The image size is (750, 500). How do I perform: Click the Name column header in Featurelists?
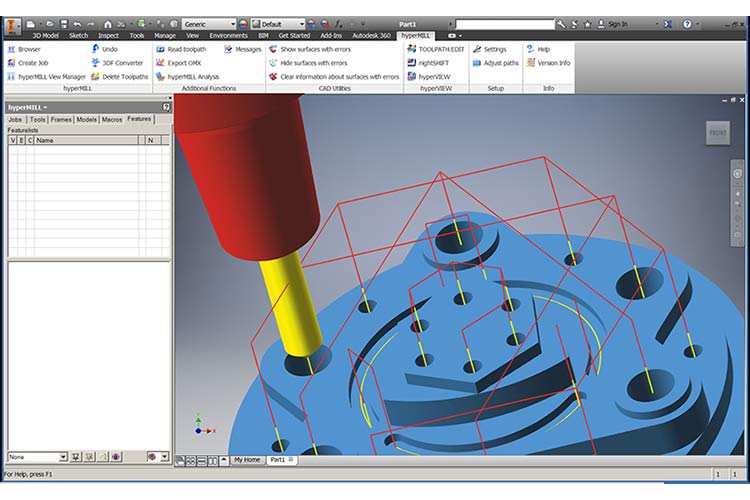coord(86,140)
